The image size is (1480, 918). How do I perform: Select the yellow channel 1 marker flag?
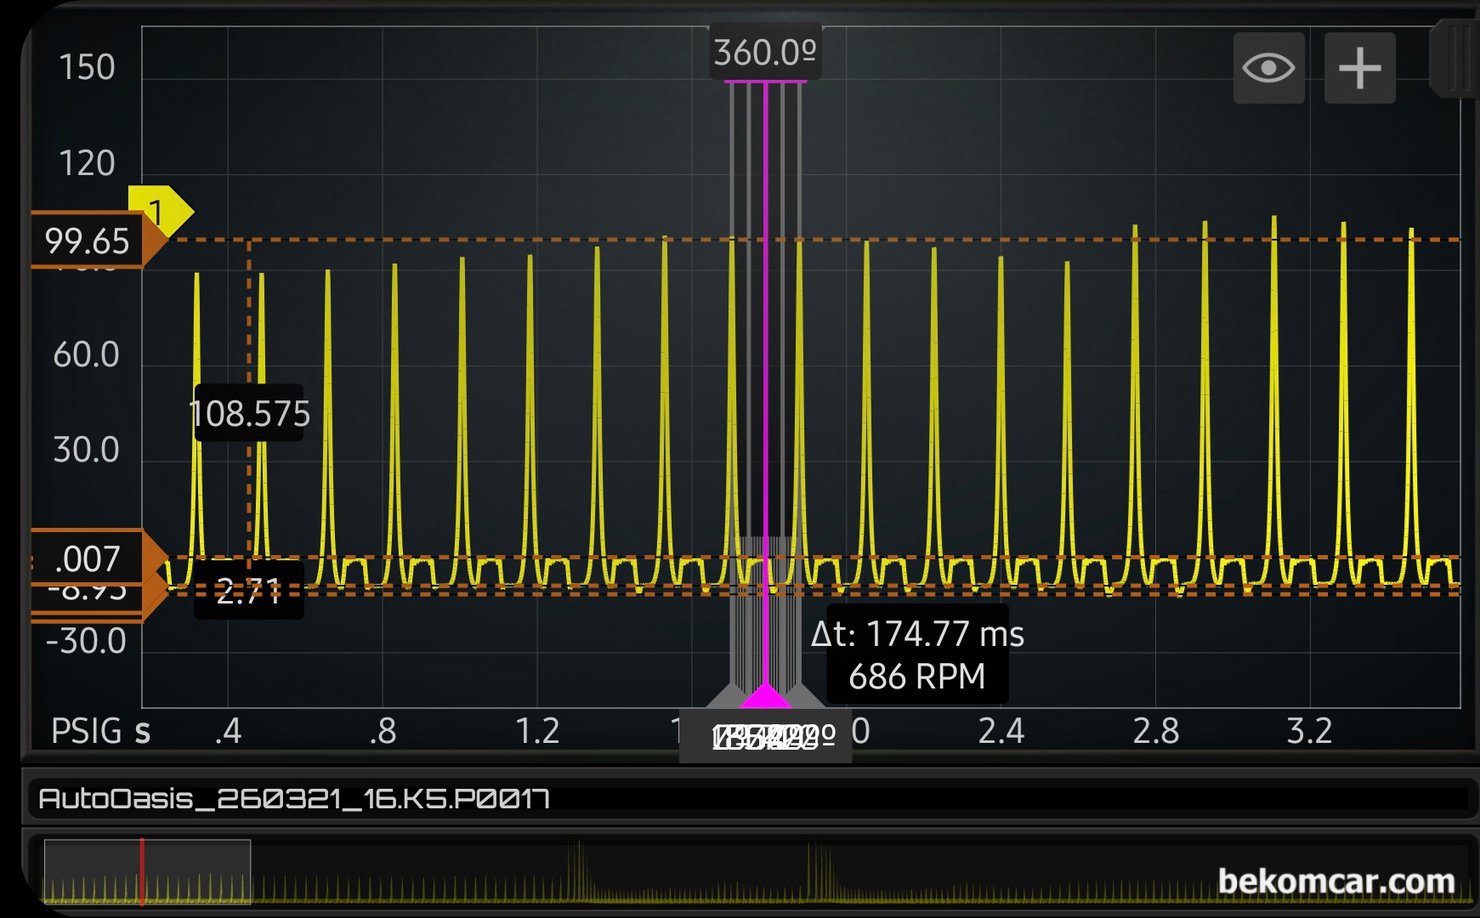point(160,211)
